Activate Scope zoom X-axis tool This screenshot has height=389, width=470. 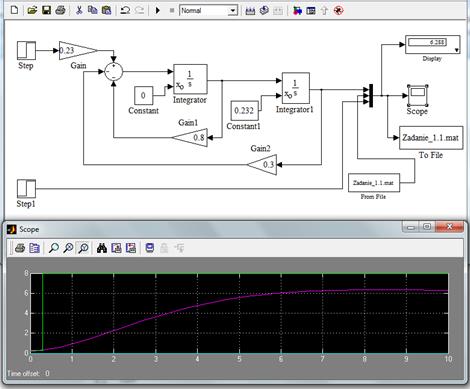[x=68, y=248]
